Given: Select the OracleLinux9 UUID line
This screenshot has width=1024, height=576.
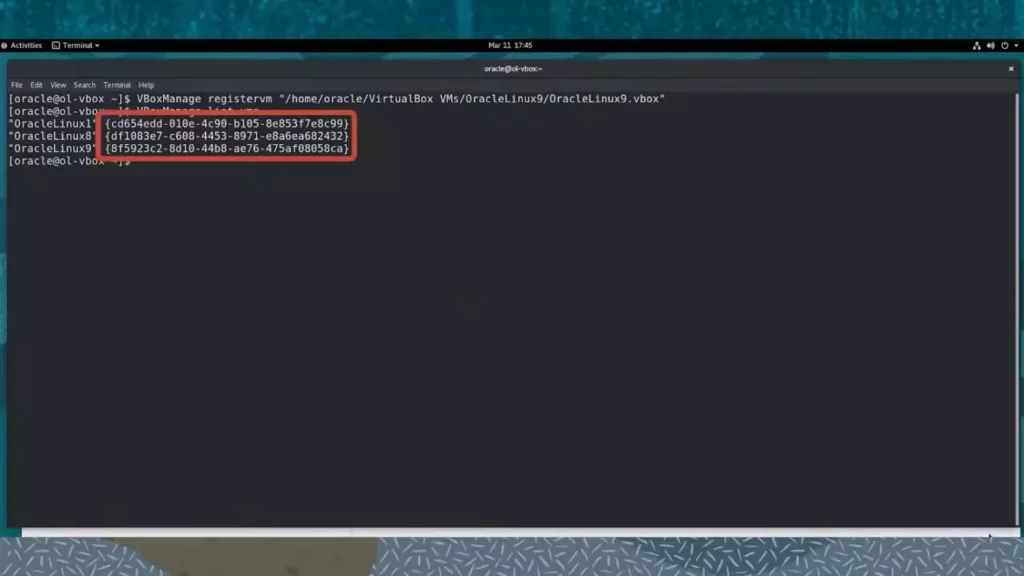Looking at the screenshot, I should pyautogui.click(x=180, y=148).
